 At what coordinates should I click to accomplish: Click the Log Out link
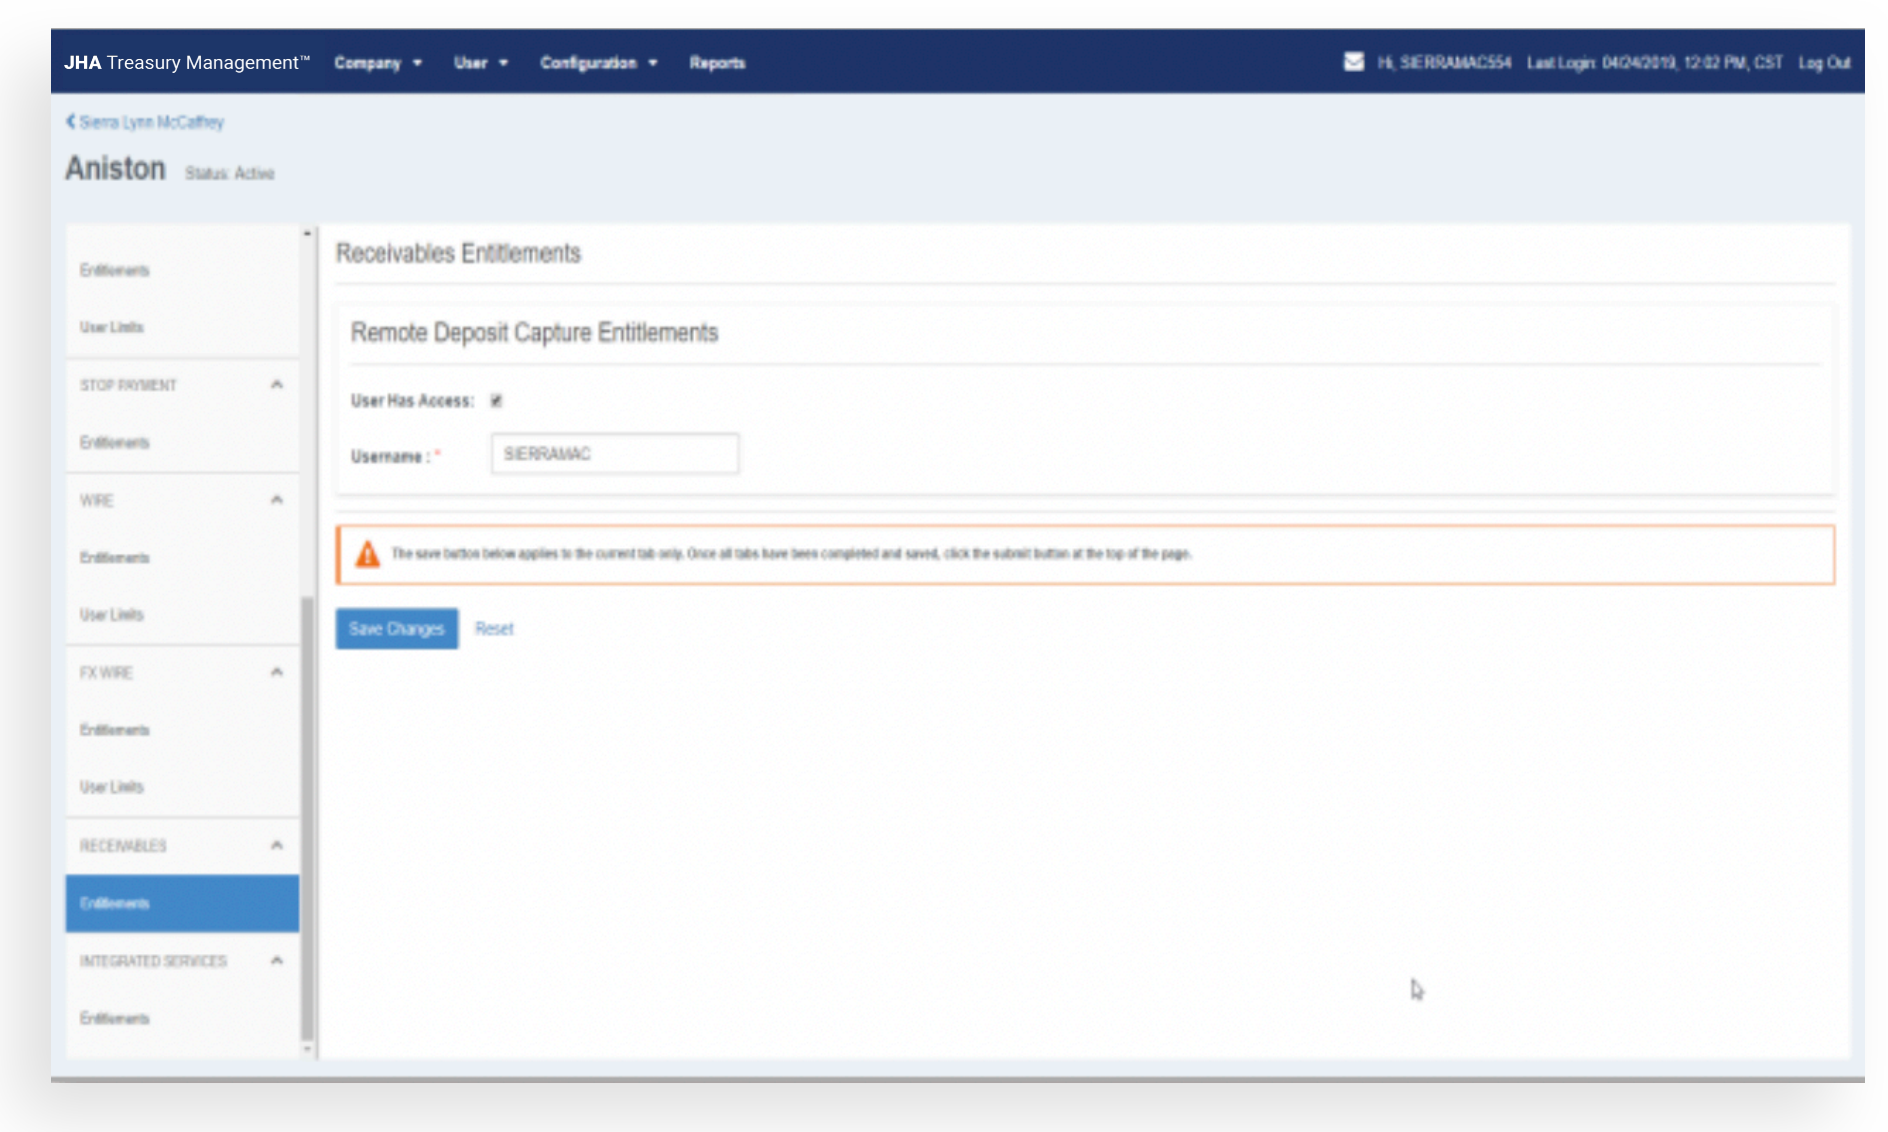pos(1824,63)
